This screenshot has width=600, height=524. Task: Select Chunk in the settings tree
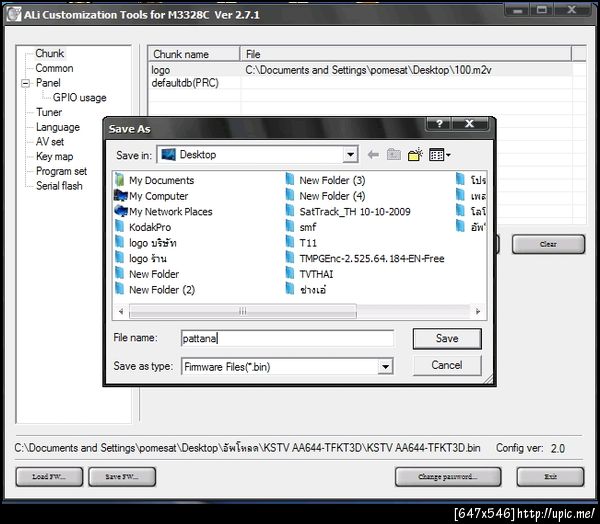[50, 53]
